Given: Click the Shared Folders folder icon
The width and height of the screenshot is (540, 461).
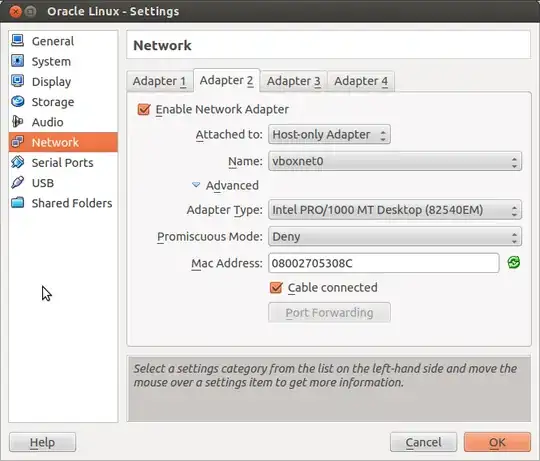Looking at the screenshot, I should coord(18,203).
